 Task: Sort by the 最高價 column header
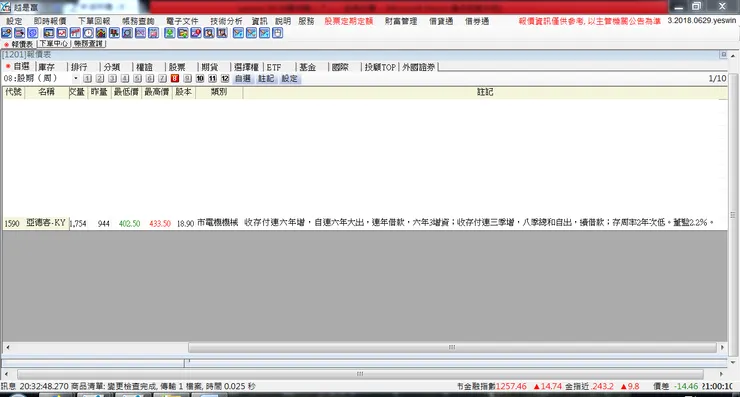(x=157, y=92)
